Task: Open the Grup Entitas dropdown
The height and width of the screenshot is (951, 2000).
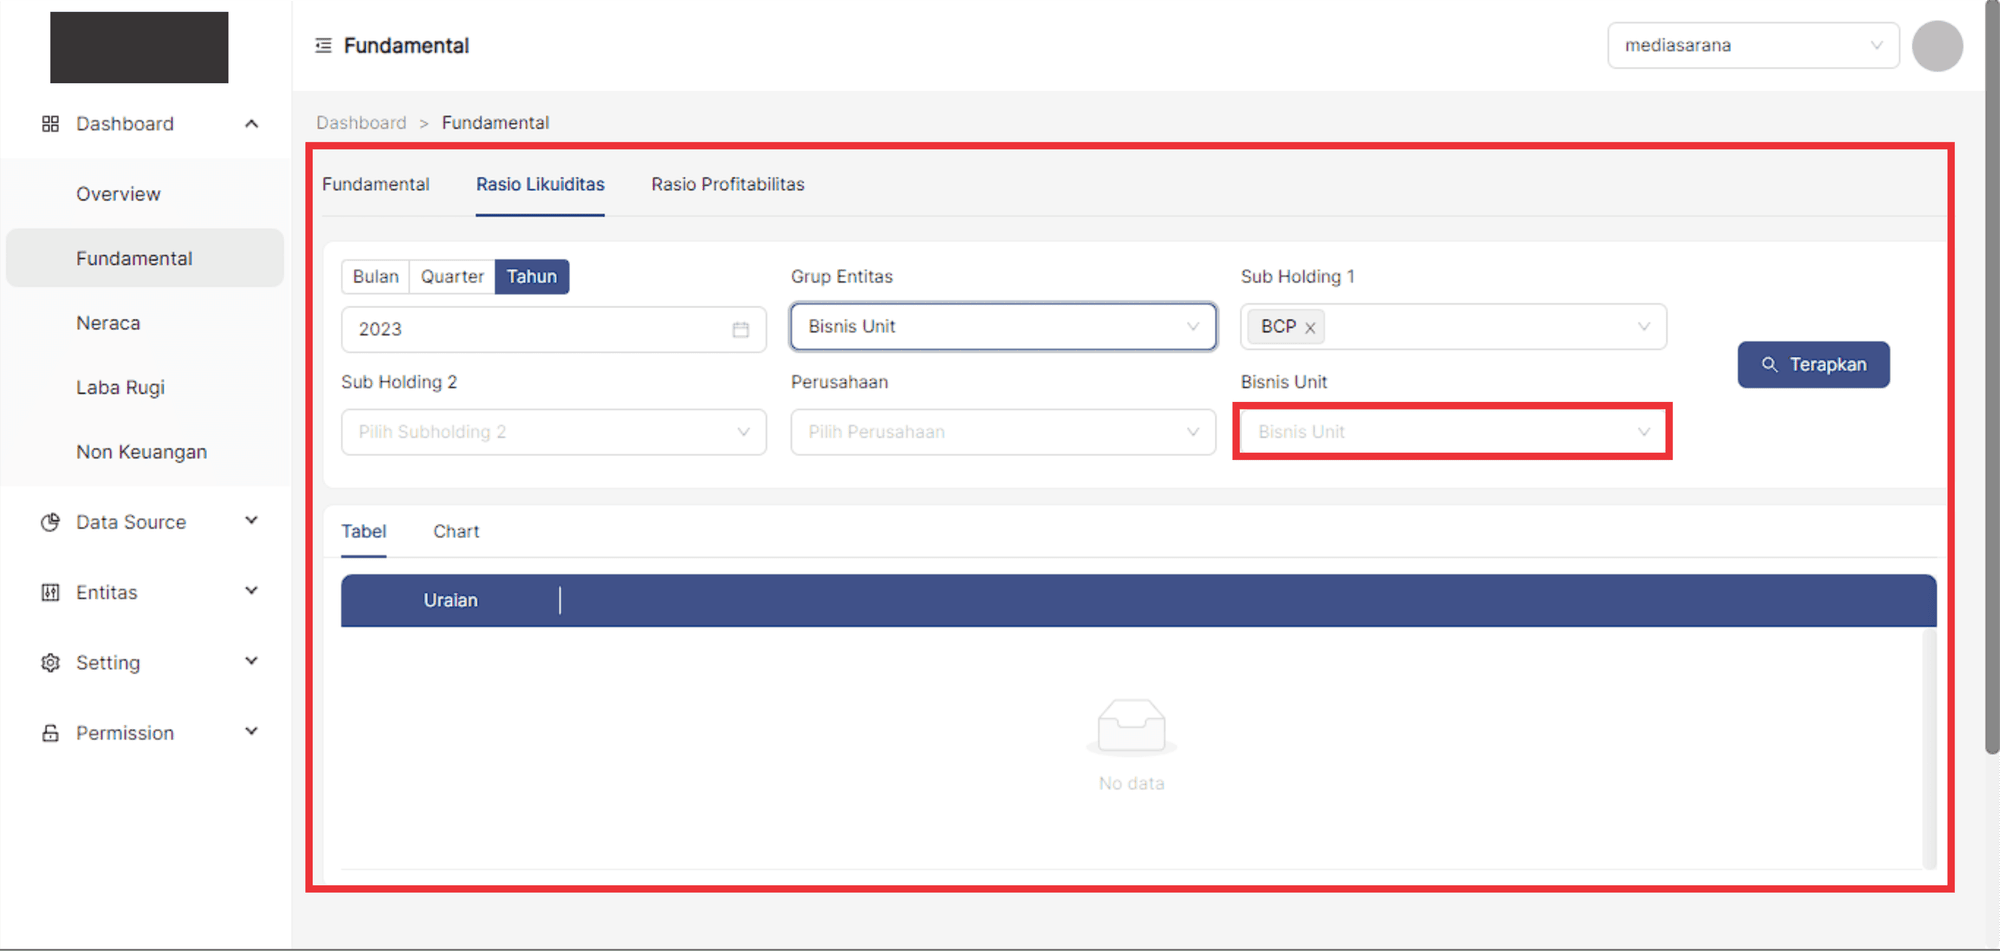Action: tap(1003, 327)
